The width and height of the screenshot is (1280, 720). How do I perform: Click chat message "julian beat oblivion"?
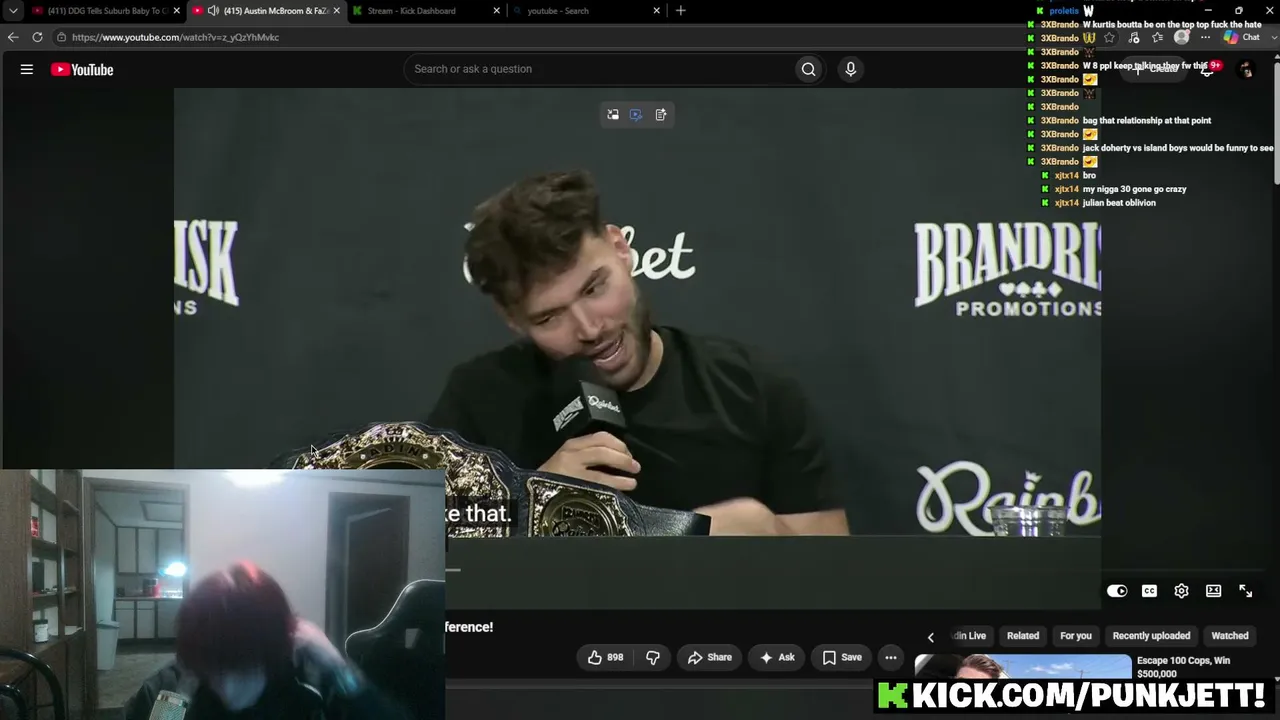point(1119,203)
